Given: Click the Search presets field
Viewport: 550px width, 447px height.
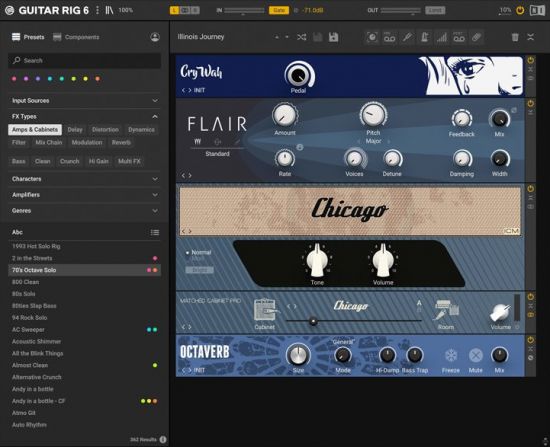Looking at the screenshot, I should point(85,61).
